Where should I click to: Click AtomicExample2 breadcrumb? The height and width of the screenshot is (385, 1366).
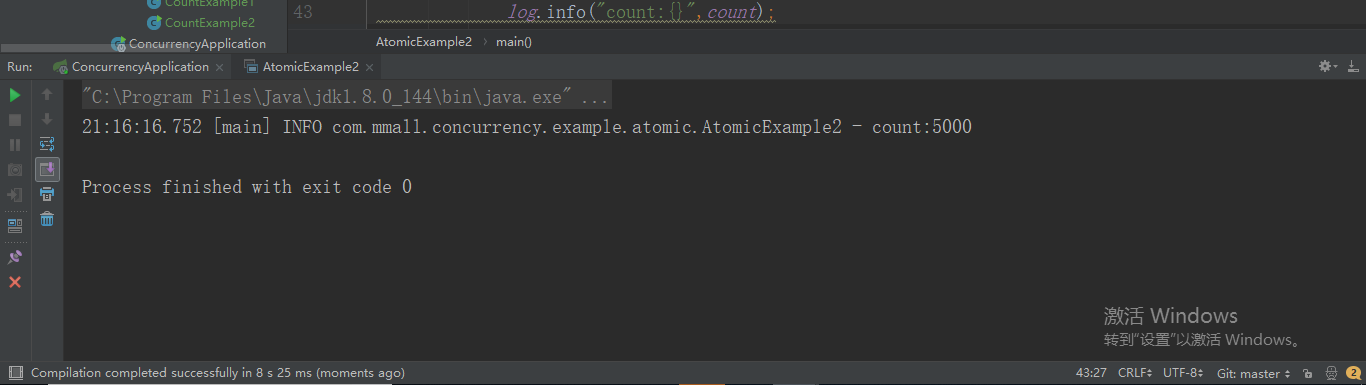click(x=424, y=42)
